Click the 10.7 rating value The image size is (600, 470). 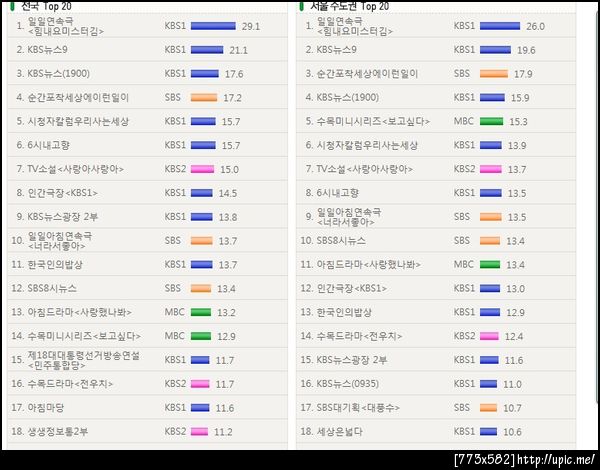[x=512, y=408]
